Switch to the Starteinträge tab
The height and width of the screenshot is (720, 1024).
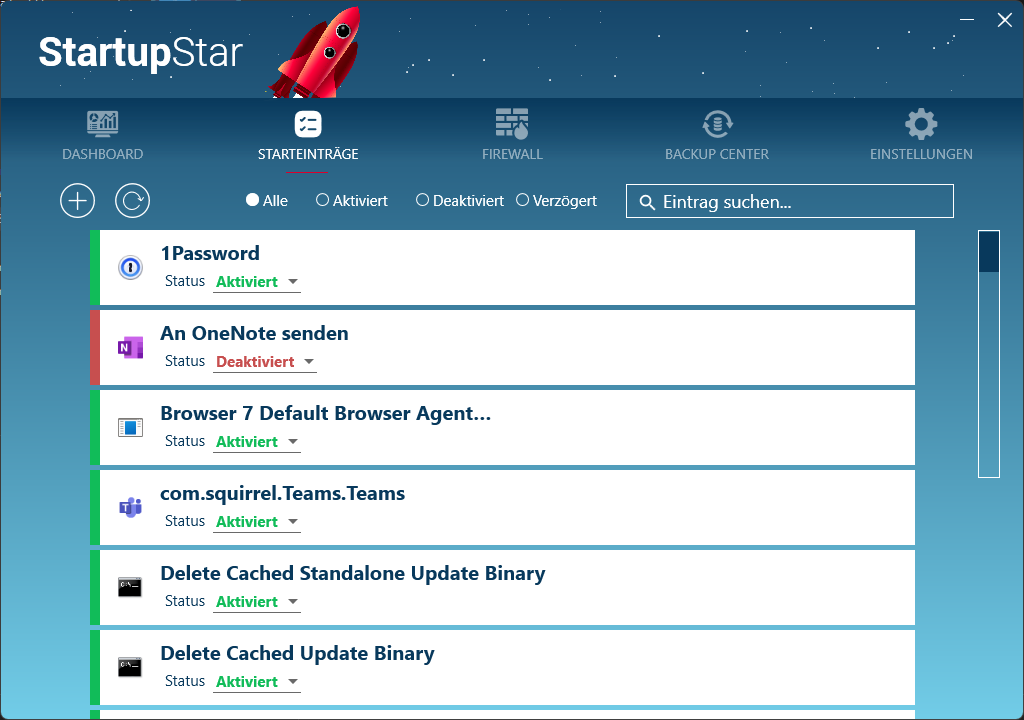307,135
